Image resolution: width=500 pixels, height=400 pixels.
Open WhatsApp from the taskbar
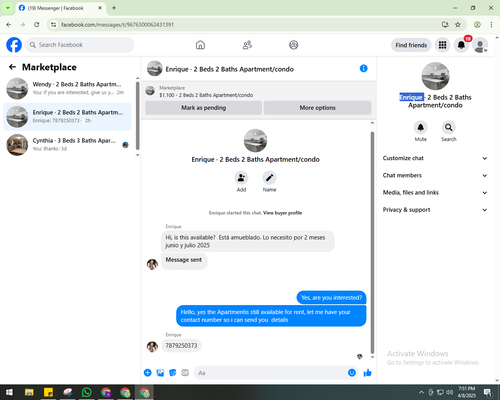point(87,392)
